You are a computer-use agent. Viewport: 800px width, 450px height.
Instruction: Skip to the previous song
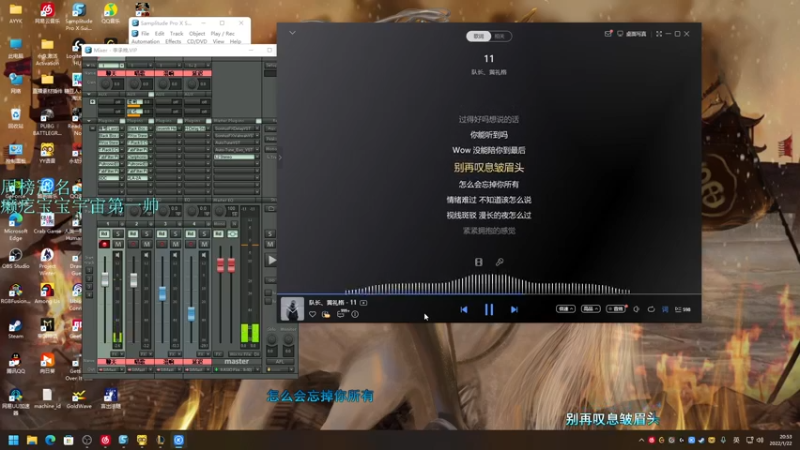[x=464, y=309]
